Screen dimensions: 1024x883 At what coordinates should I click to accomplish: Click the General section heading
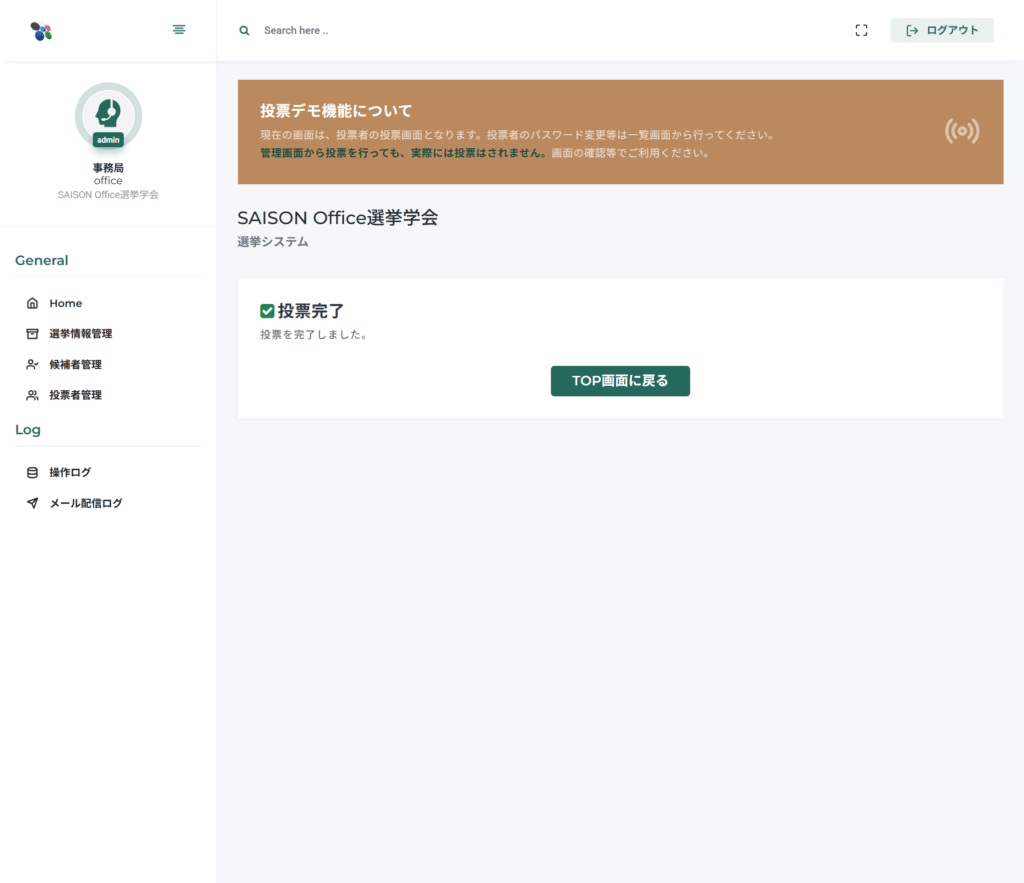tap(42, 260)
